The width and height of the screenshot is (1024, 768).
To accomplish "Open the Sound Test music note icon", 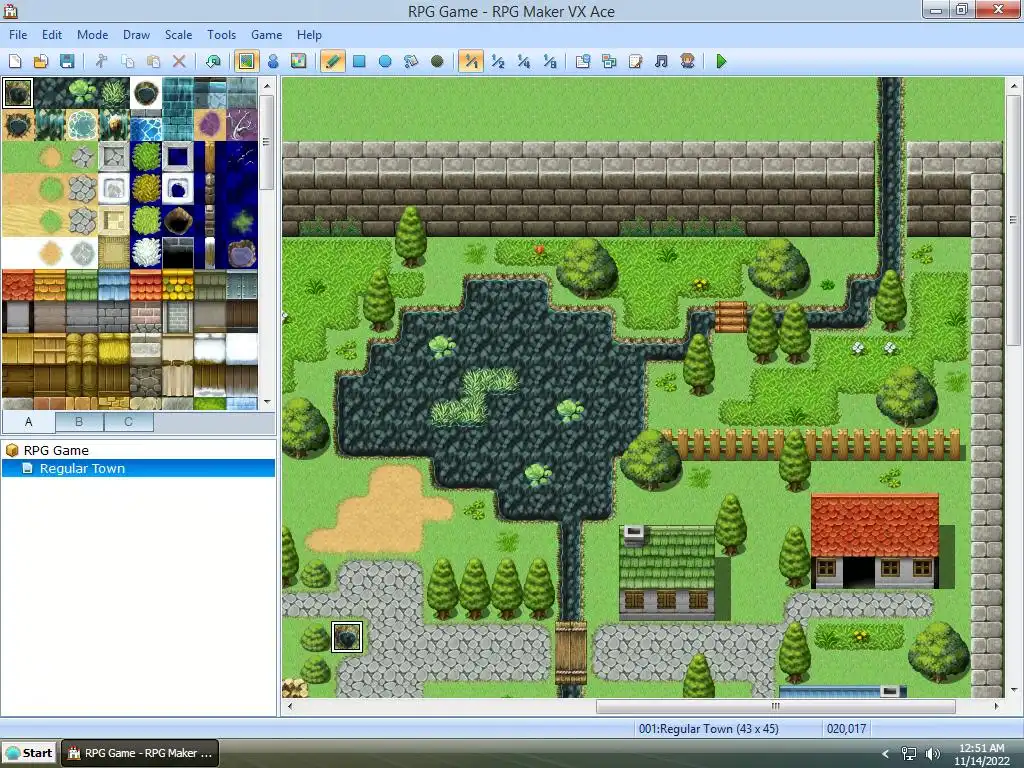I will pyautogui.click(x=661, y=61).
